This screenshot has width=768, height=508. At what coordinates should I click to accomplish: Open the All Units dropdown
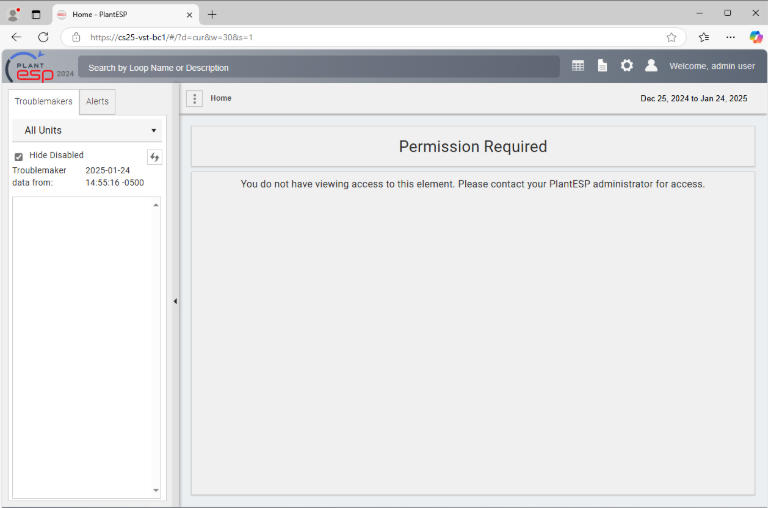pos(87,130)
